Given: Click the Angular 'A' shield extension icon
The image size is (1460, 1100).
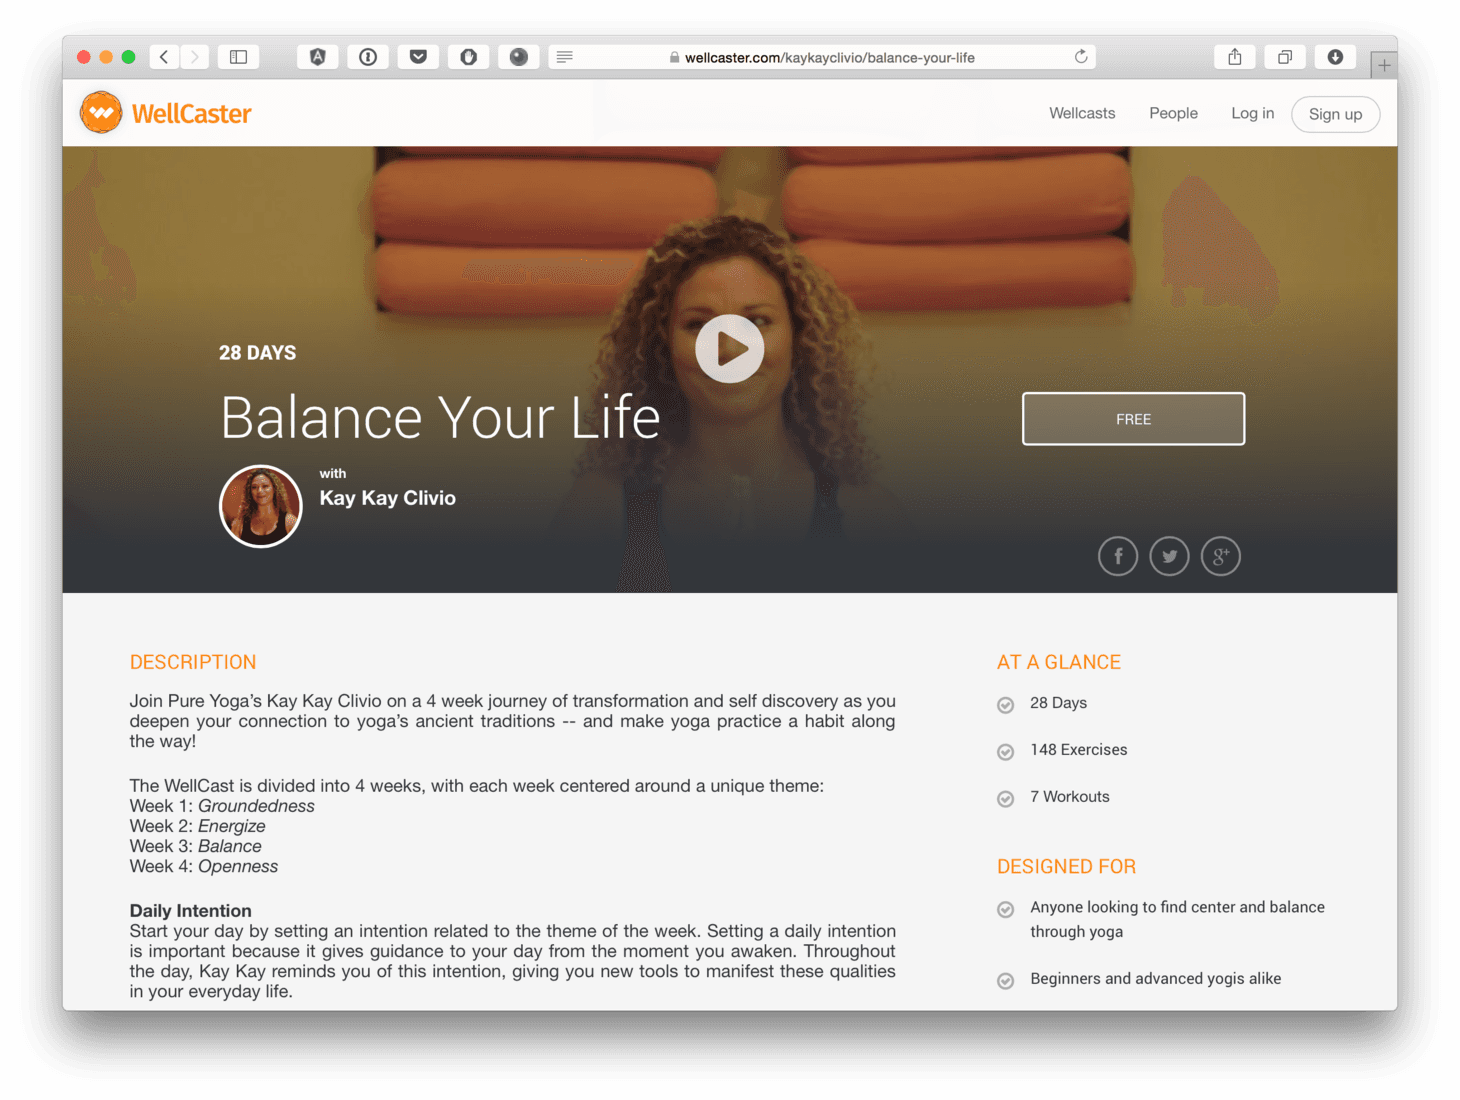Looking at the screenshot, I should (317, 57).
